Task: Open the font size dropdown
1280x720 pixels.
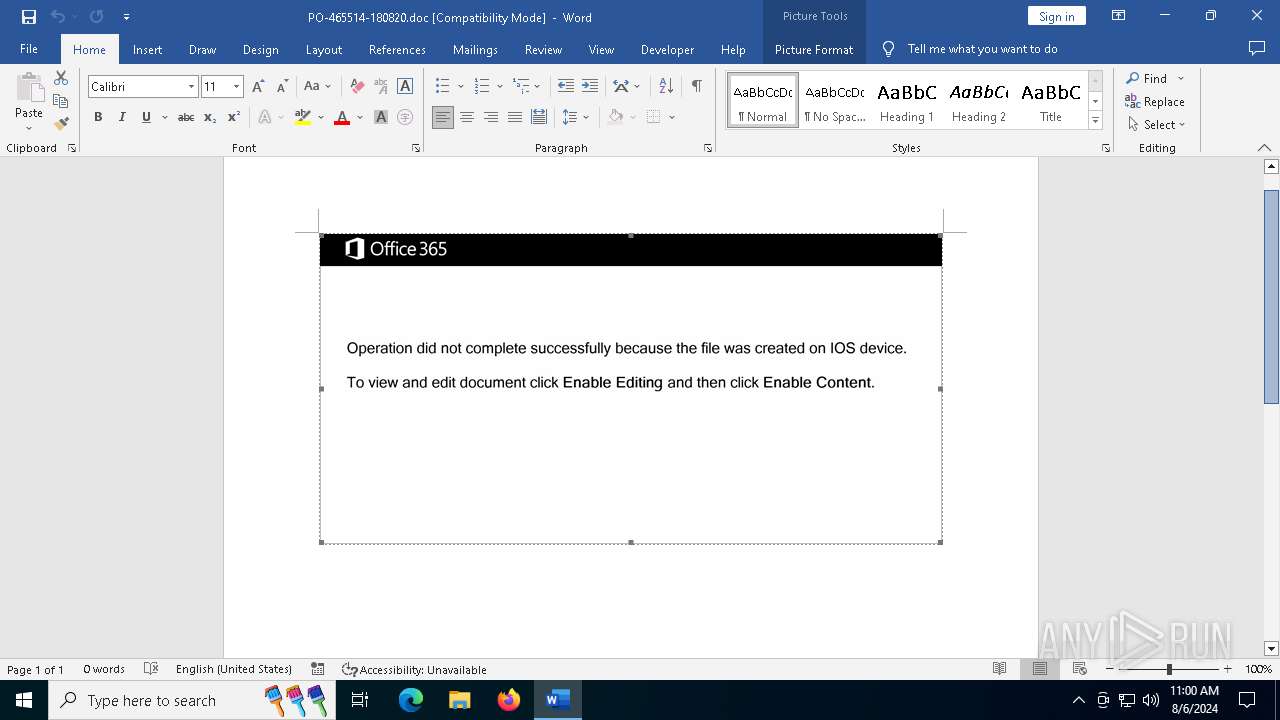Action: pyautogui.click(x=236, y=87)
